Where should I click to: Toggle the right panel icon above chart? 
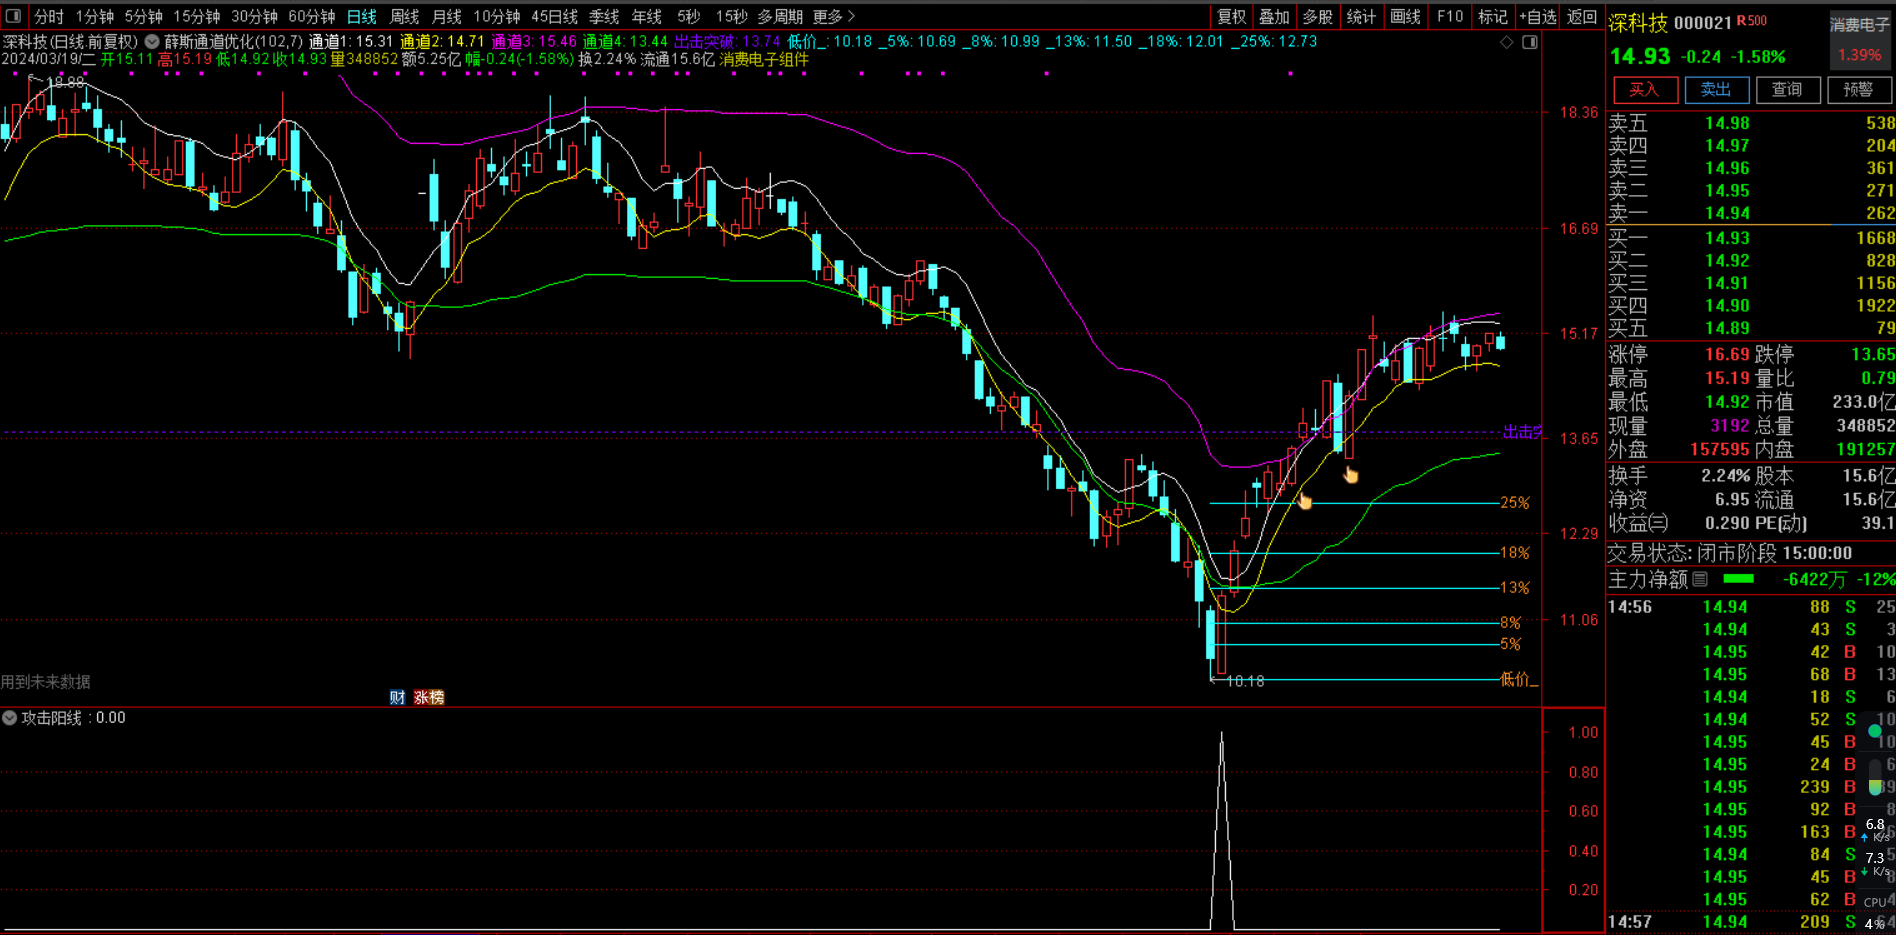click(1530, 42)
